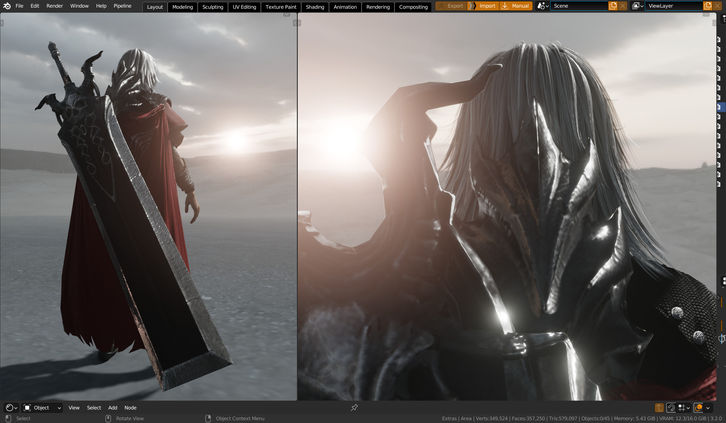Click the right viewport region corner icon
This screenshot has width=726, height=423.
706,15
